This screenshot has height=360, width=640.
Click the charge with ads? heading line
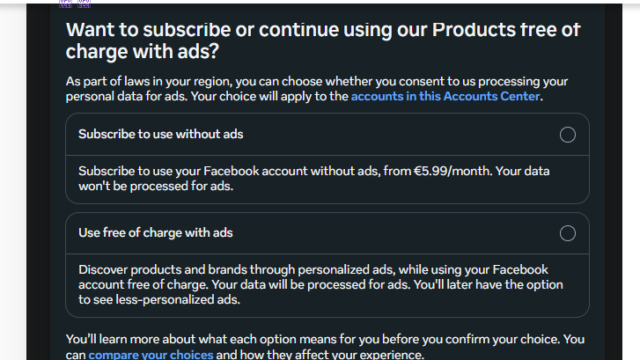(142, 51)
